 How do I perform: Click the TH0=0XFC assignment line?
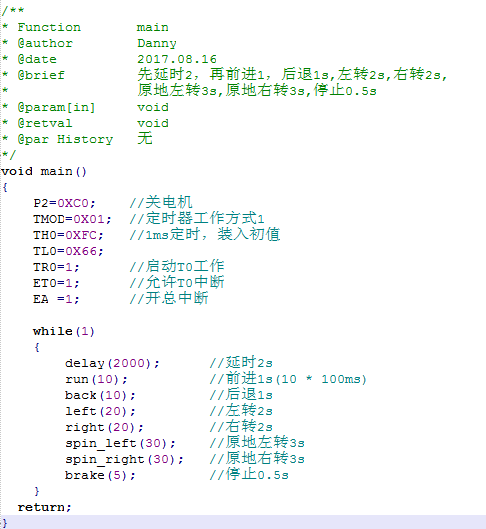pos(68,235)
